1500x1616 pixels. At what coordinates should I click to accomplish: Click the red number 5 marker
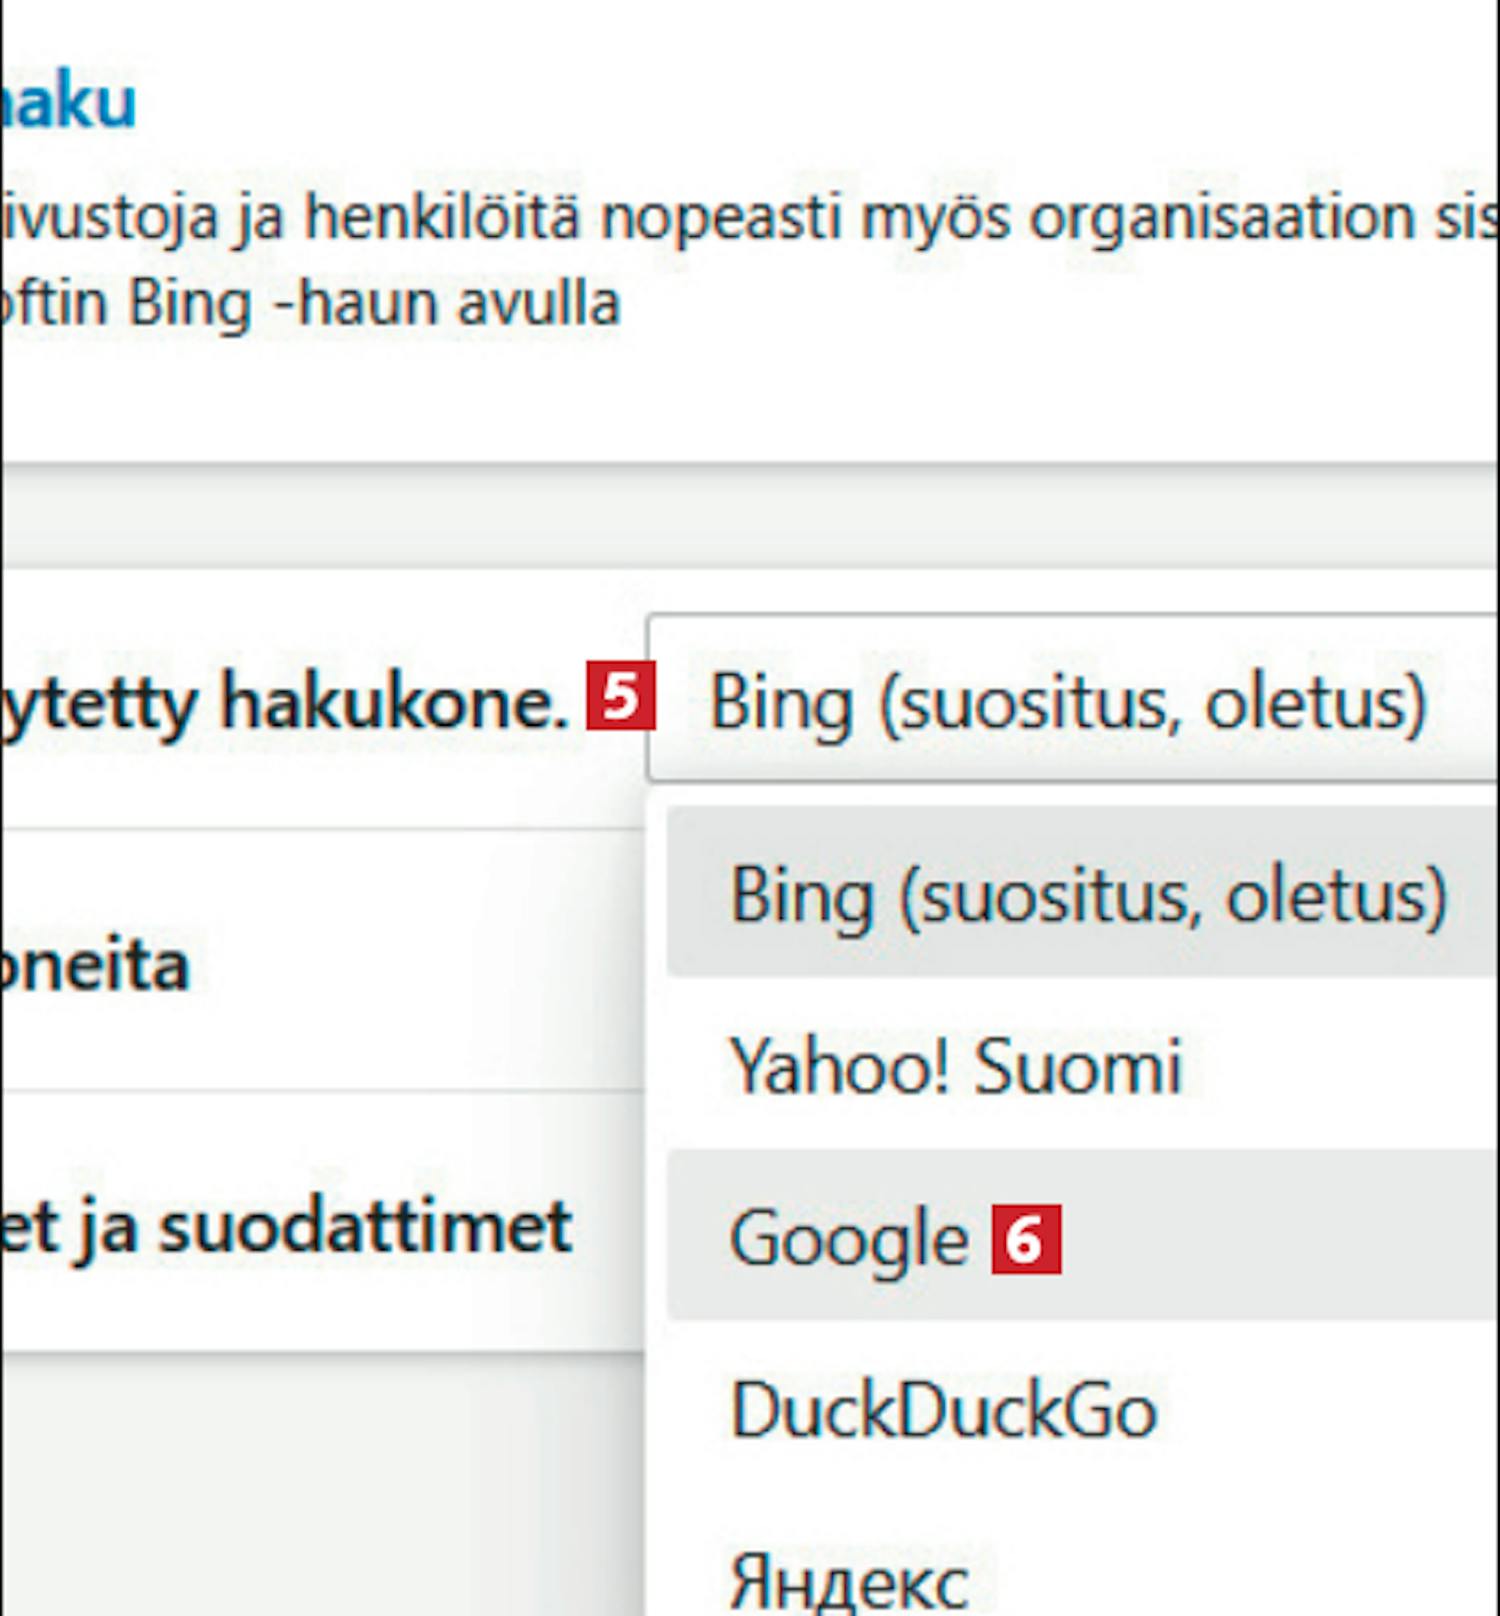621,696
